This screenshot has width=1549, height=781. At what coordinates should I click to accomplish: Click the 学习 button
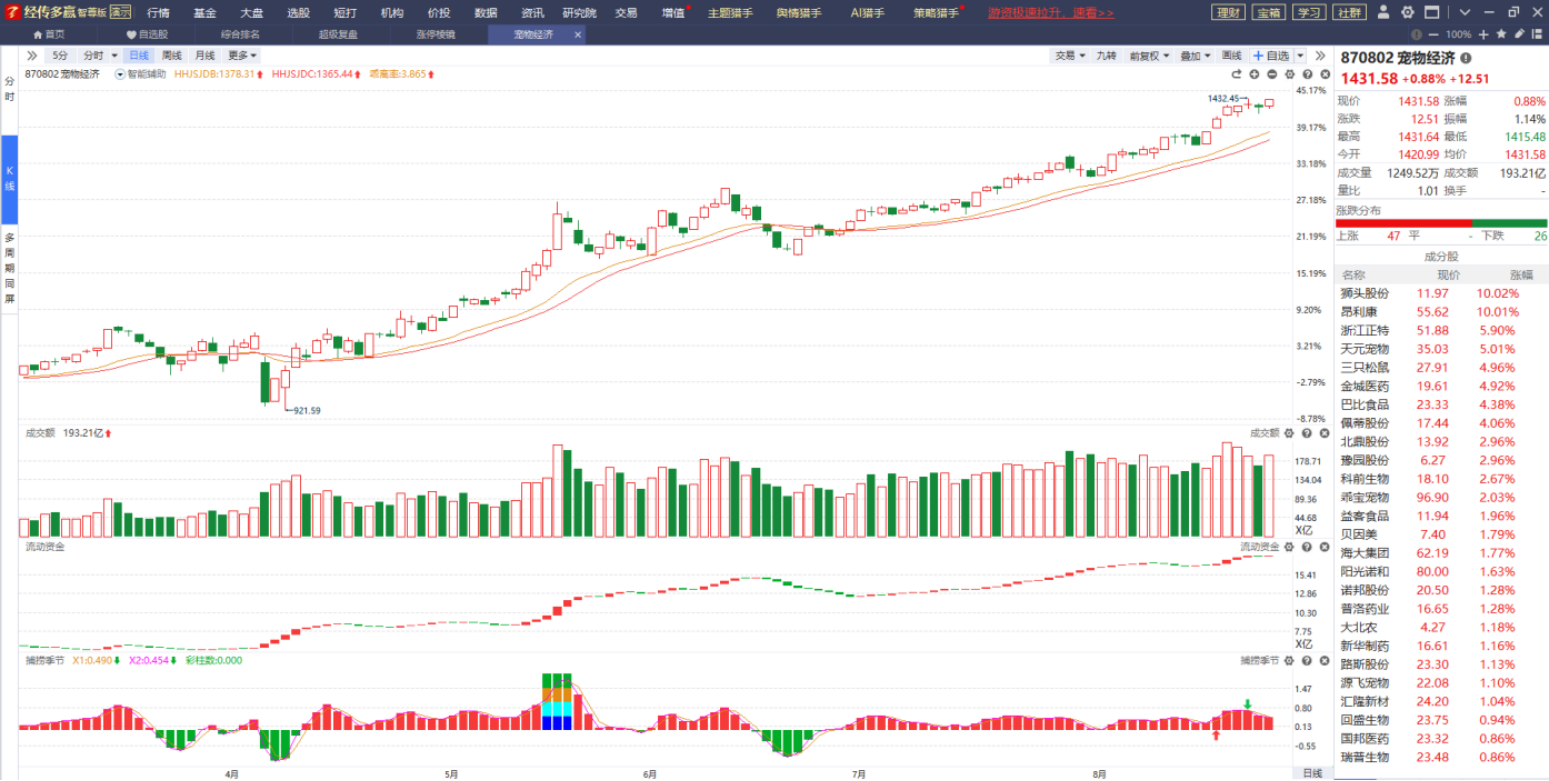[1309, 13]
